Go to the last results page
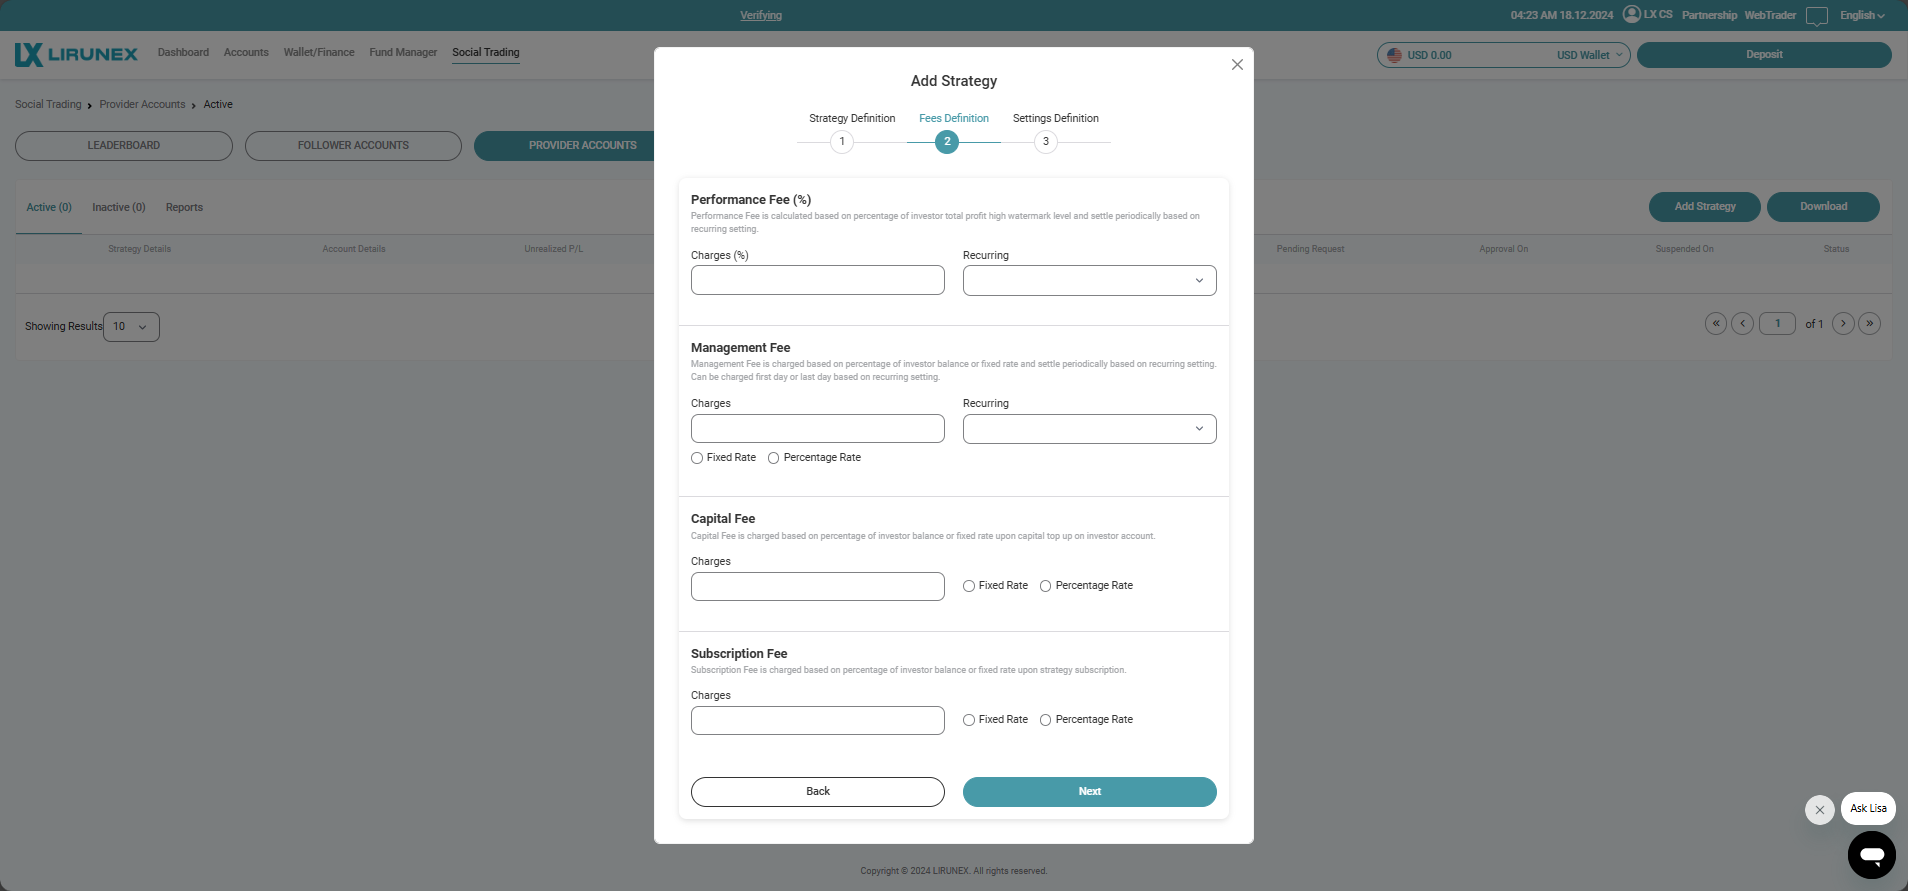This screenshot has height=891, width=1908. (1870, 324)
